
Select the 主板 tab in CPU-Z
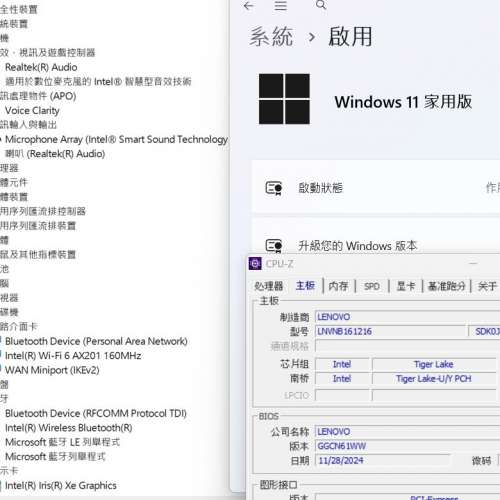point(305,286)
